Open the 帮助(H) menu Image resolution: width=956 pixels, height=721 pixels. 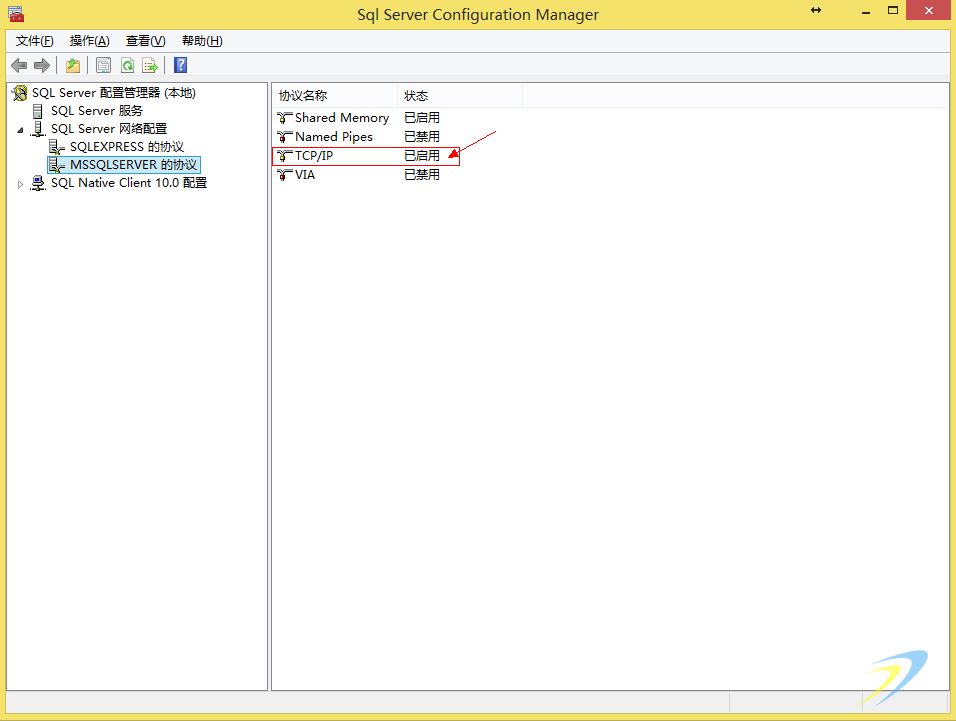click(x=202, y=41)
